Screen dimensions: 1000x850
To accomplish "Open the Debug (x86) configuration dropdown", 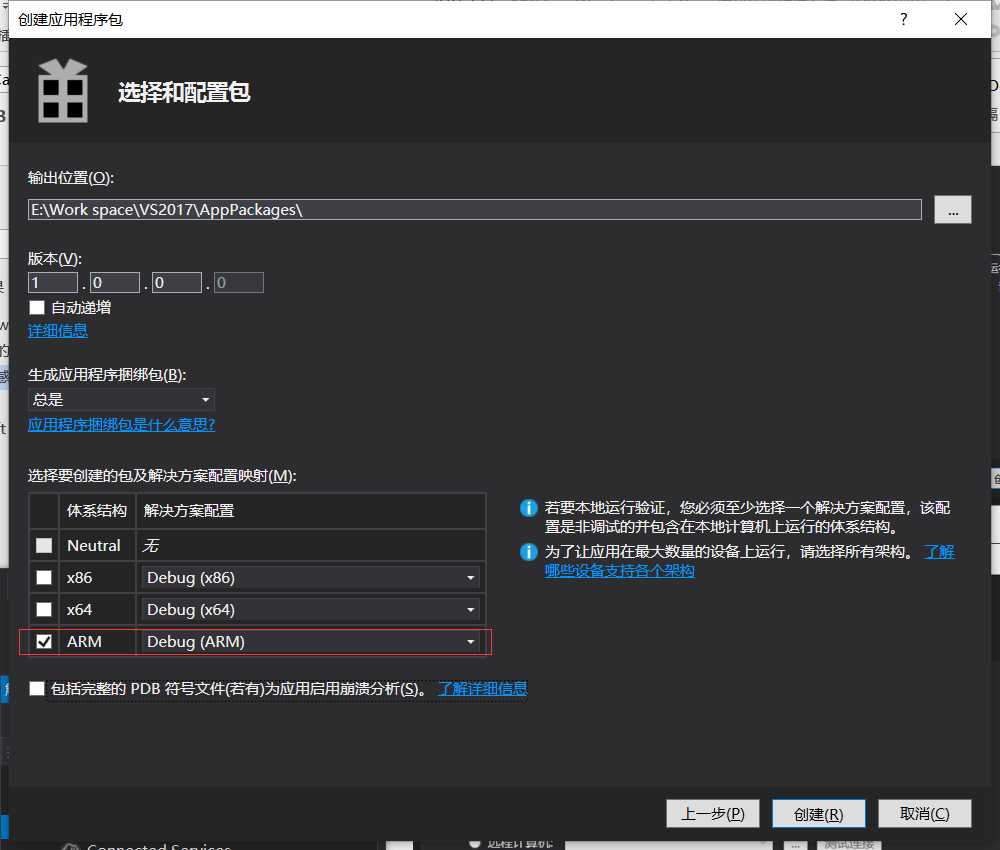I will 310,577.
